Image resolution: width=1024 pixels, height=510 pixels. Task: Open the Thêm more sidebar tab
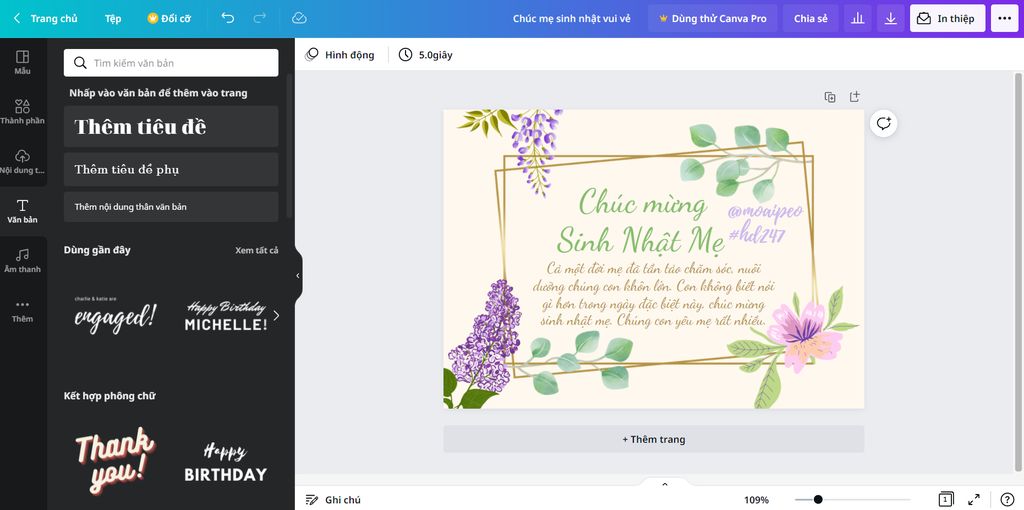tap(23, 310)
